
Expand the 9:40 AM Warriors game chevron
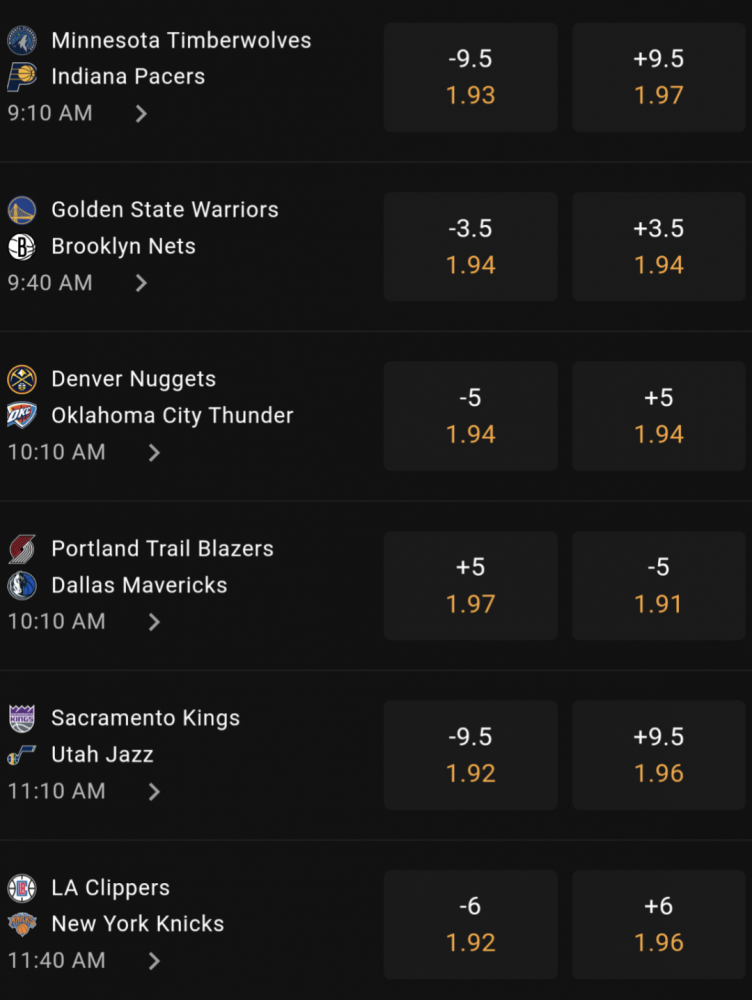(x=142, y=283)
